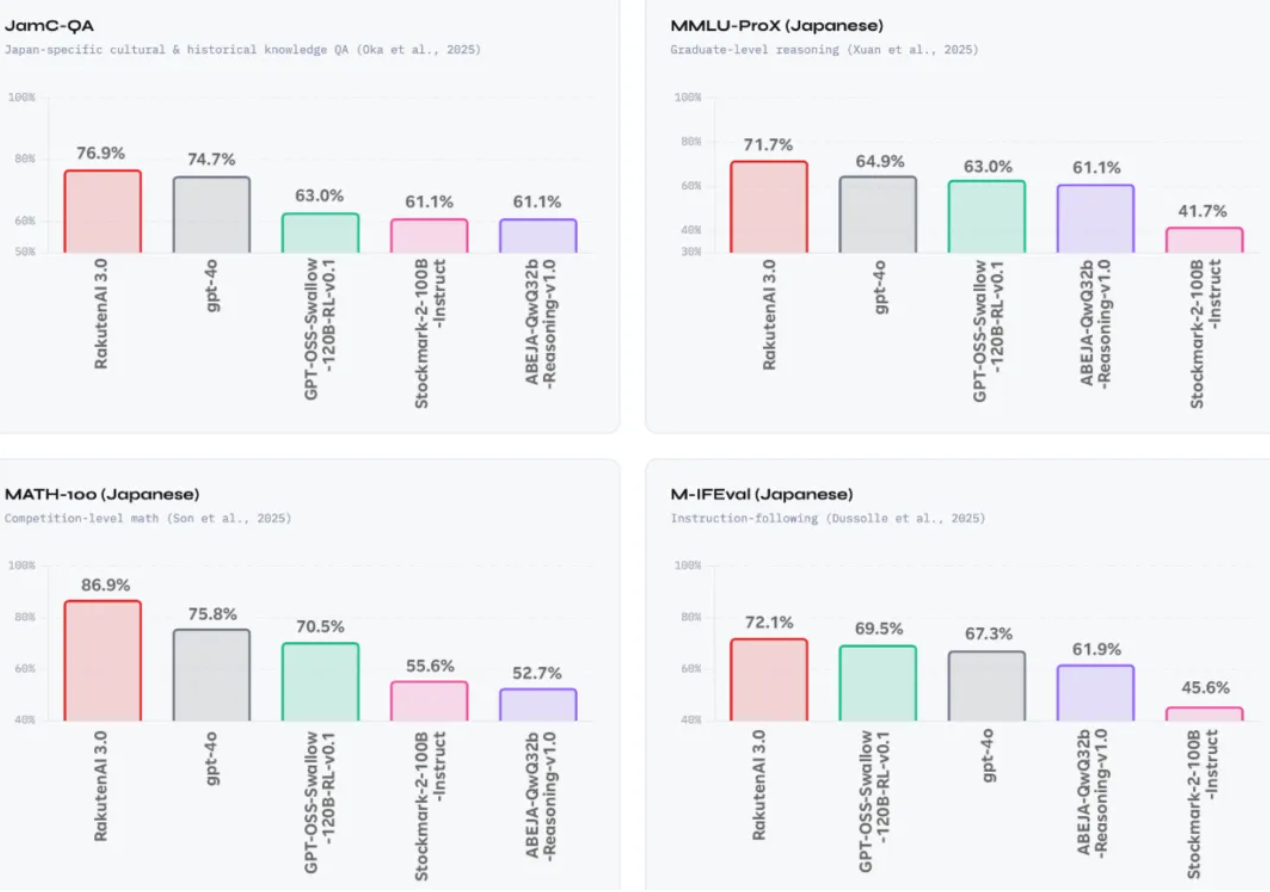Click the 41.7% Stockmark bar in MMLU-ProX
Screen dimensions: 1270x892
pyautogui.click(x=1204, y=240)
